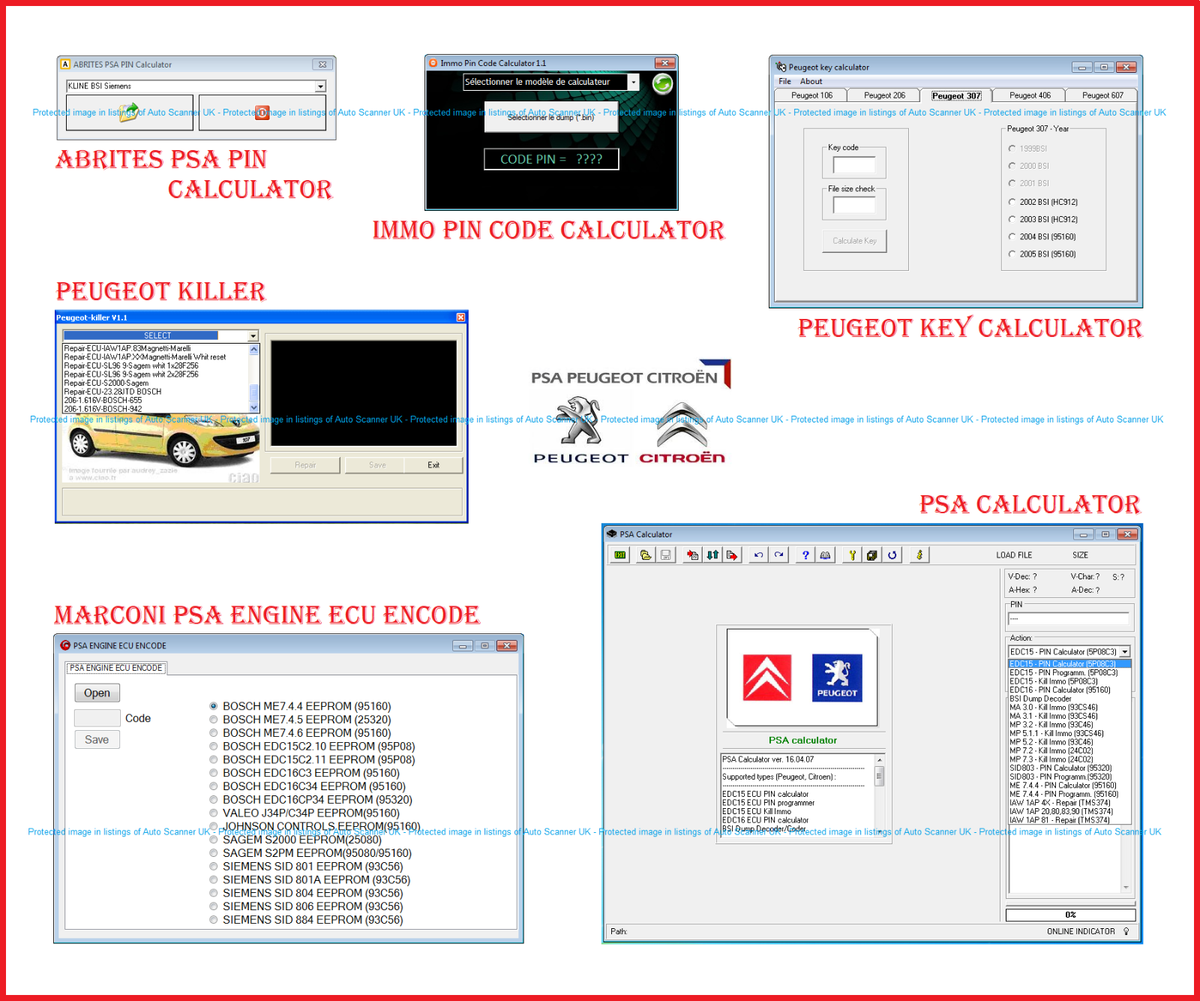The height and width of the screenshot is (1001, 1200).
Task: Click the Calculate Key button
Action: tap(853, 240)
